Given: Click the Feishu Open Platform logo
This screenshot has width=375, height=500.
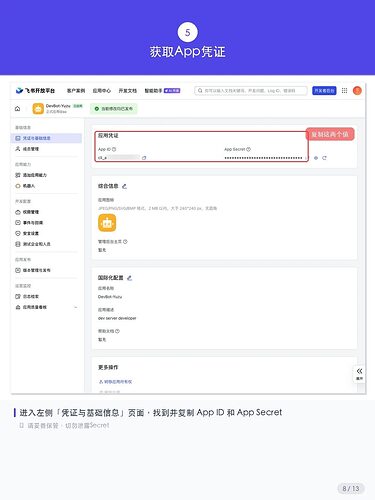Looking at the screenshot, I should pyautogui.click(x=35, y=91).
